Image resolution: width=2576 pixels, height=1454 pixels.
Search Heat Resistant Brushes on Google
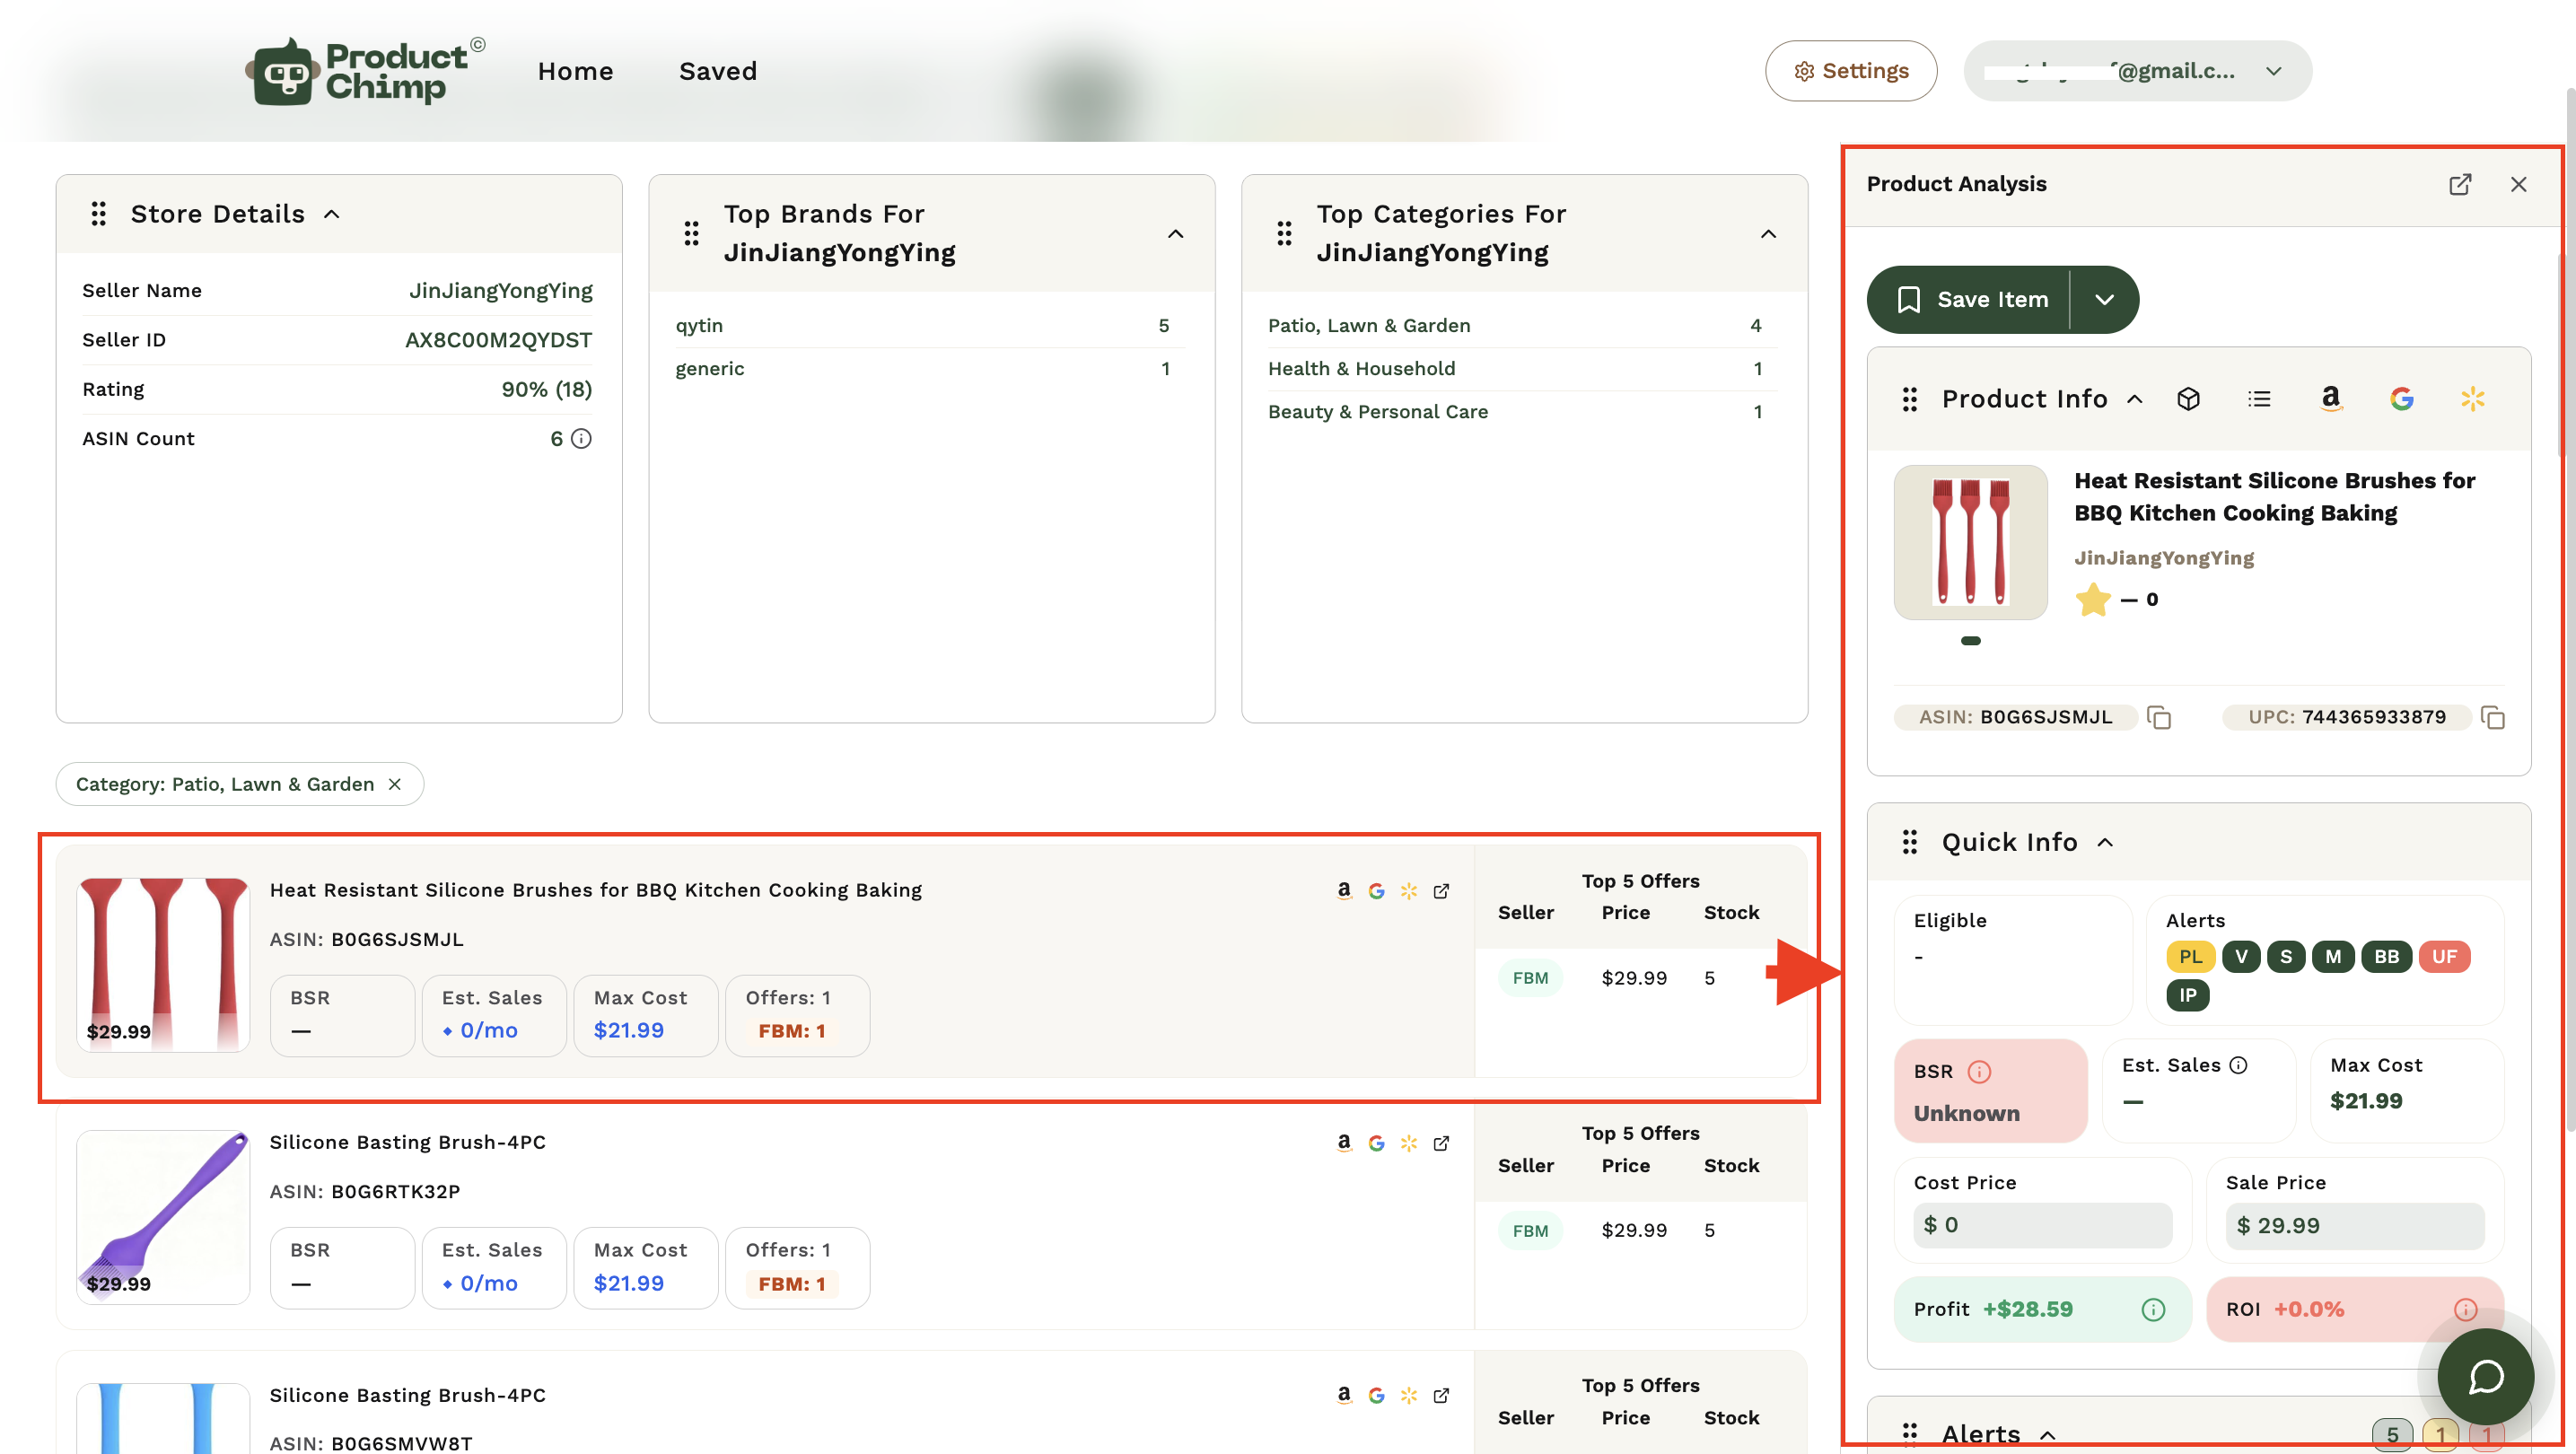tap(1376, 891)
